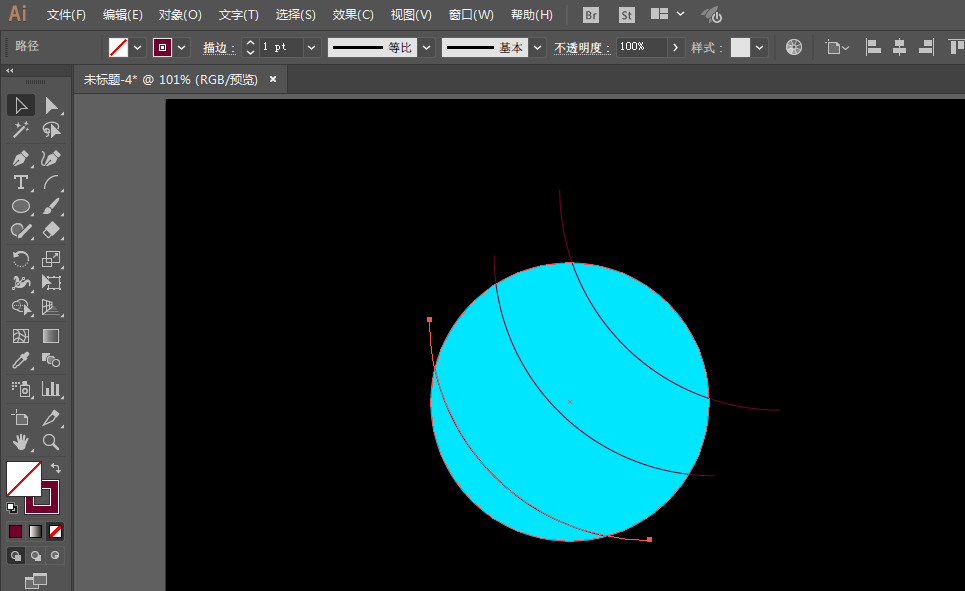This screenshot has height=591, width=965.
Task: Pick the Magic Wand tool
Action: (20, 130)
